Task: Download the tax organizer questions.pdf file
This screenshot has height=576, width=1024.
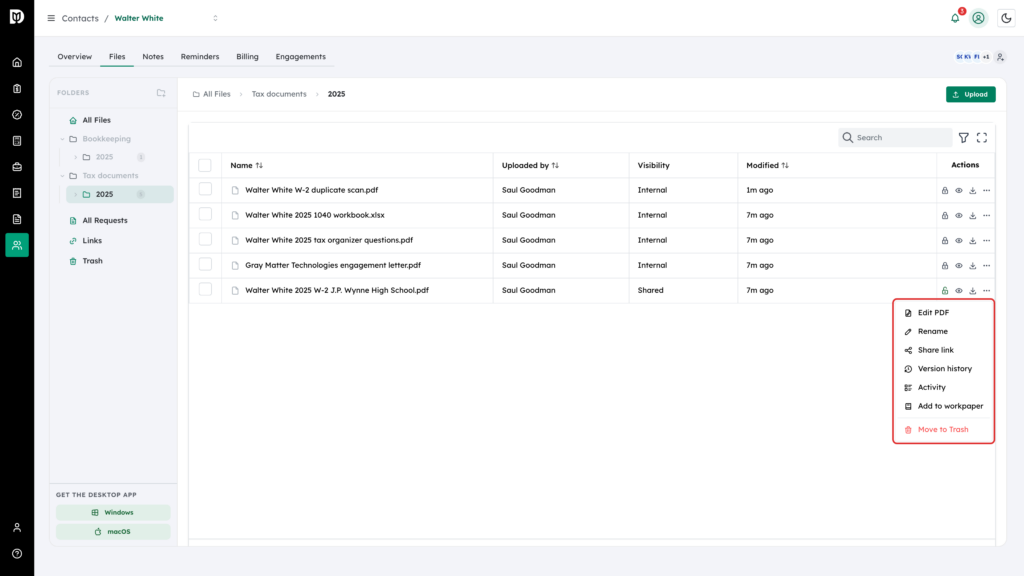Action: click(972, 240)
